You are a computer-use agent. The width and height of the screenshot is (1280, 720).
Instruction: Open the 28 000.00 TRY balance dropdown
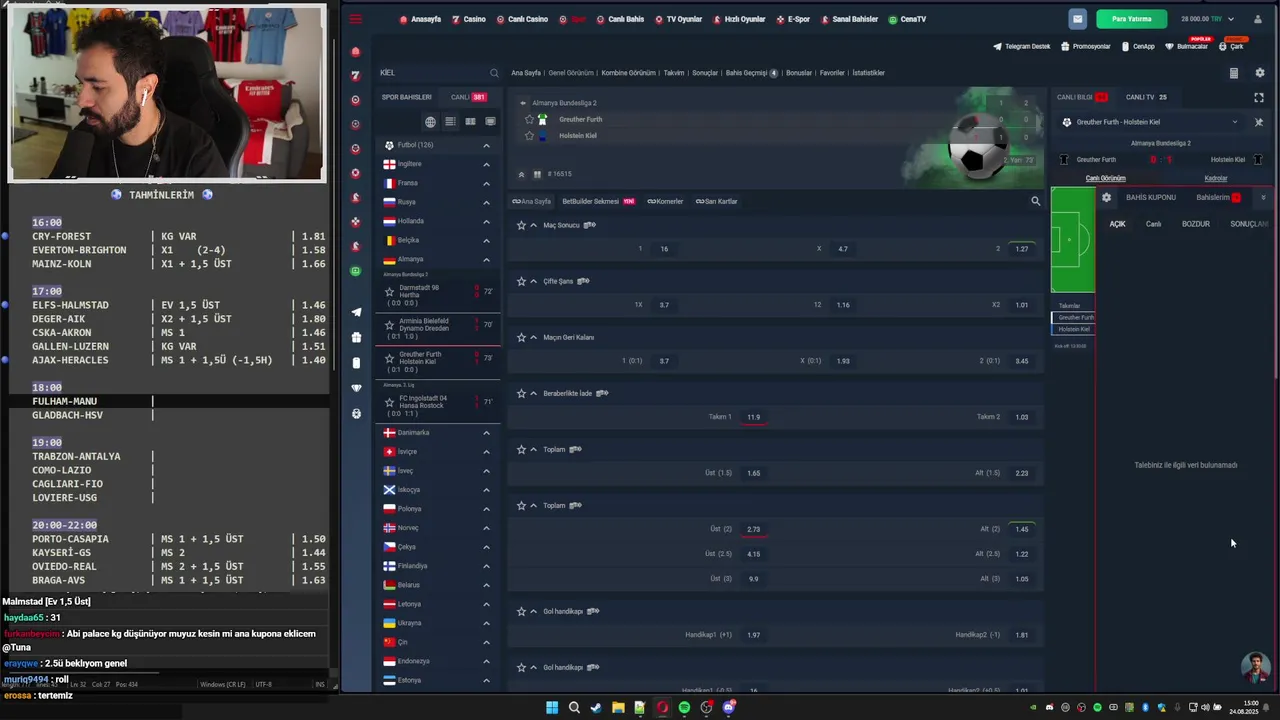1207,19
